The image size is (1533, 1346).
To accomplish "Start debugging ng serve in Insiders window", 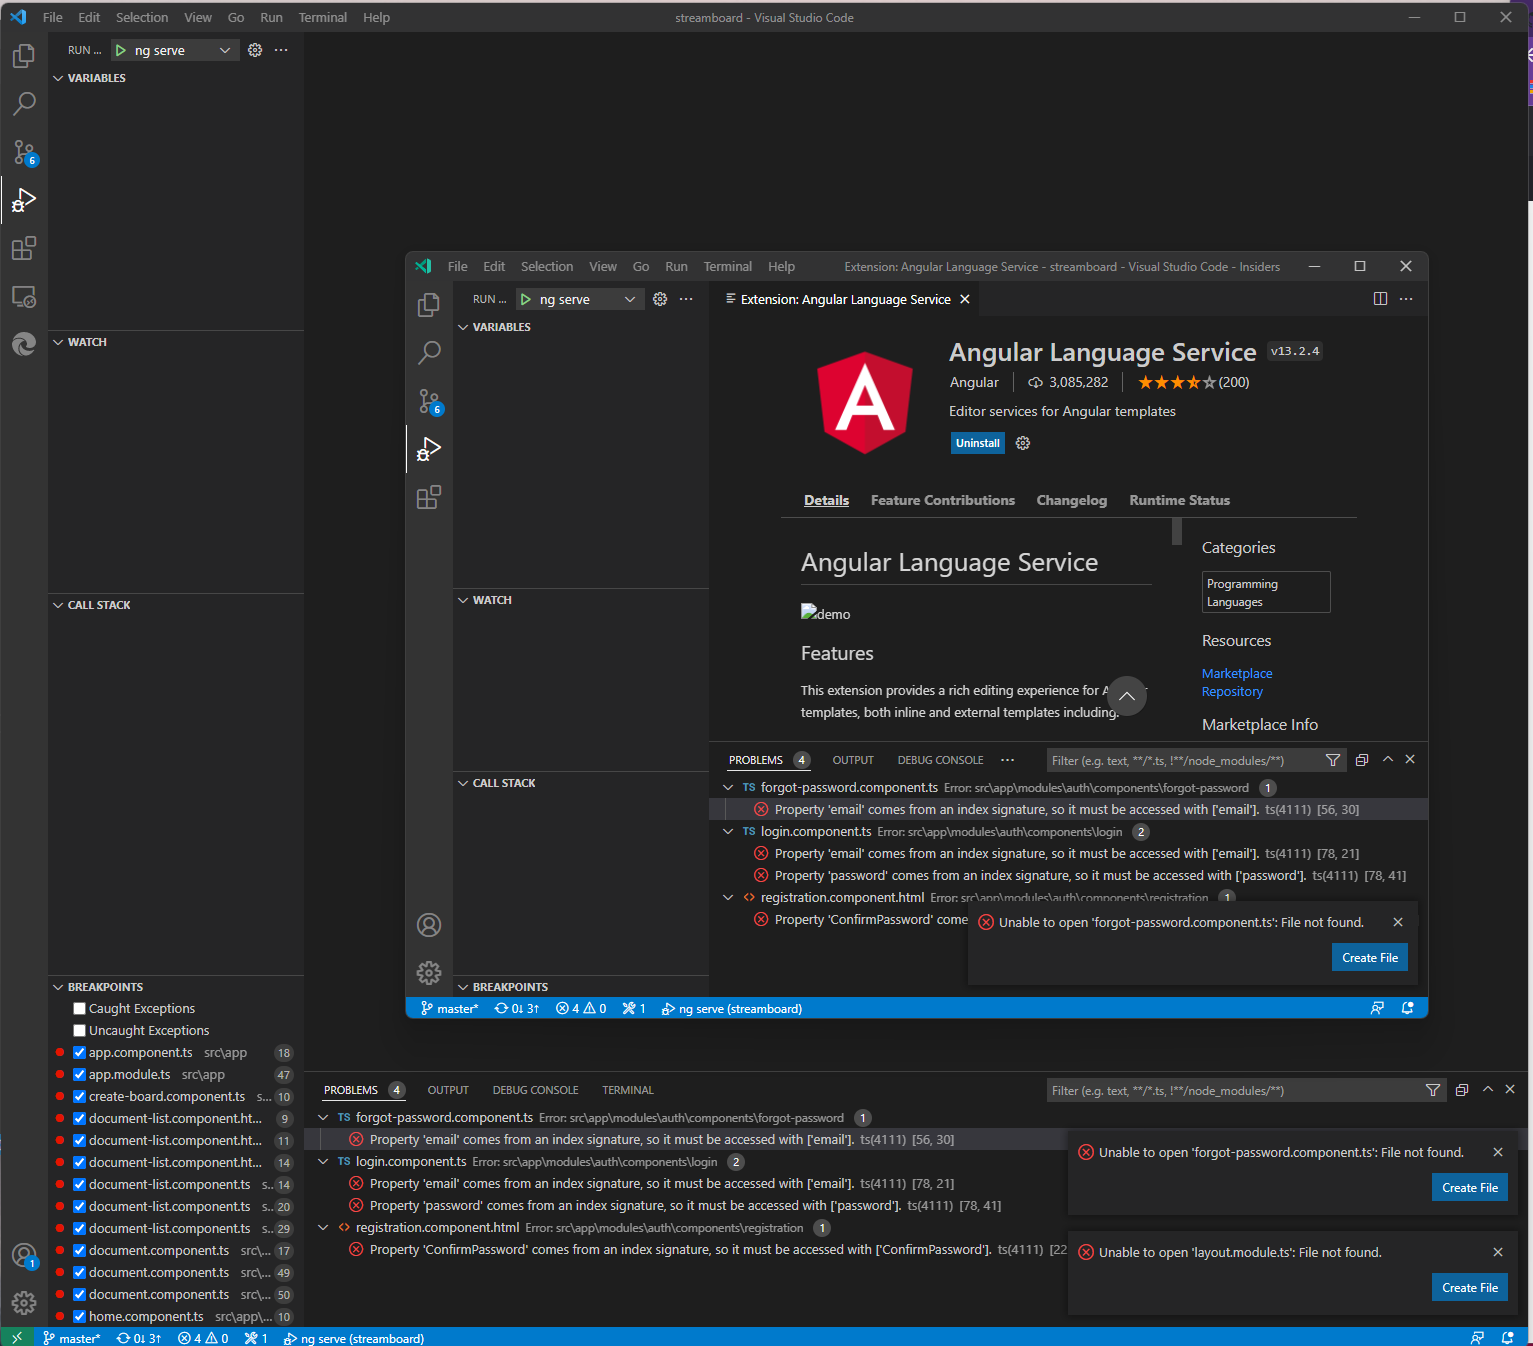I will point(526,299).
